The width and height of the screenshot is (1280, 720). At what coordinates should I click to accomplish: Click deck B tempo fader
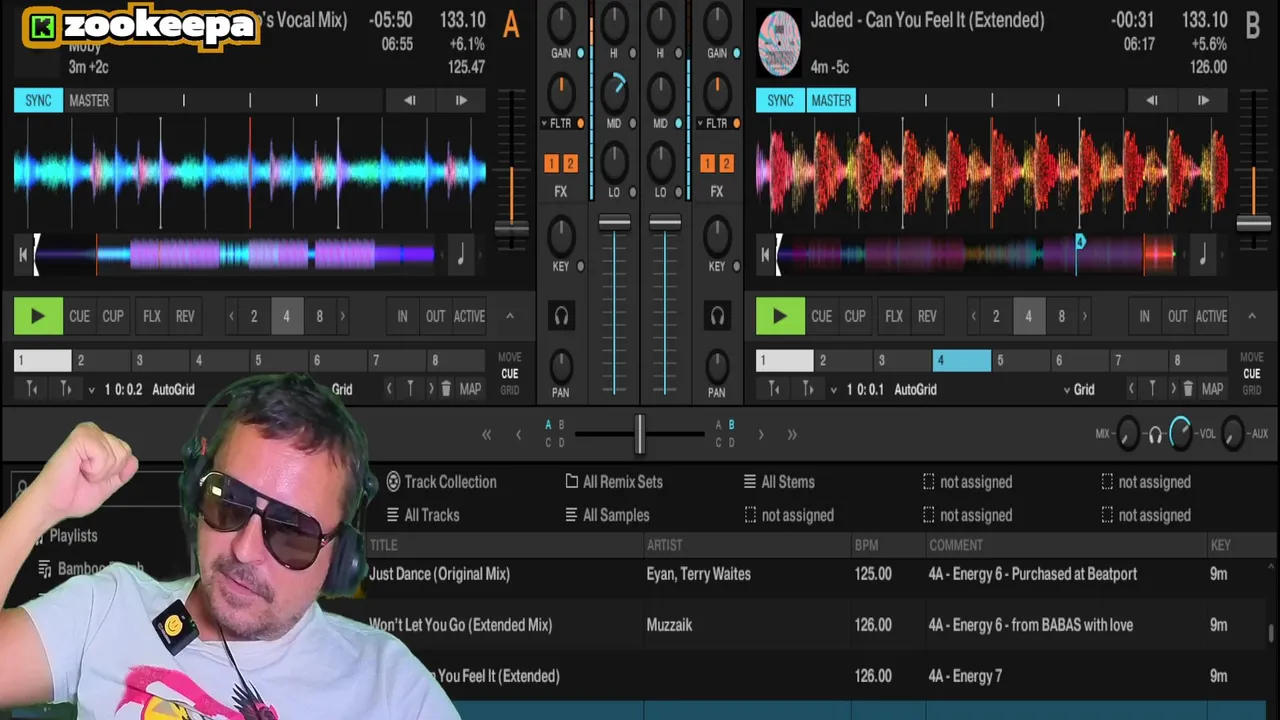point(1253,224)
